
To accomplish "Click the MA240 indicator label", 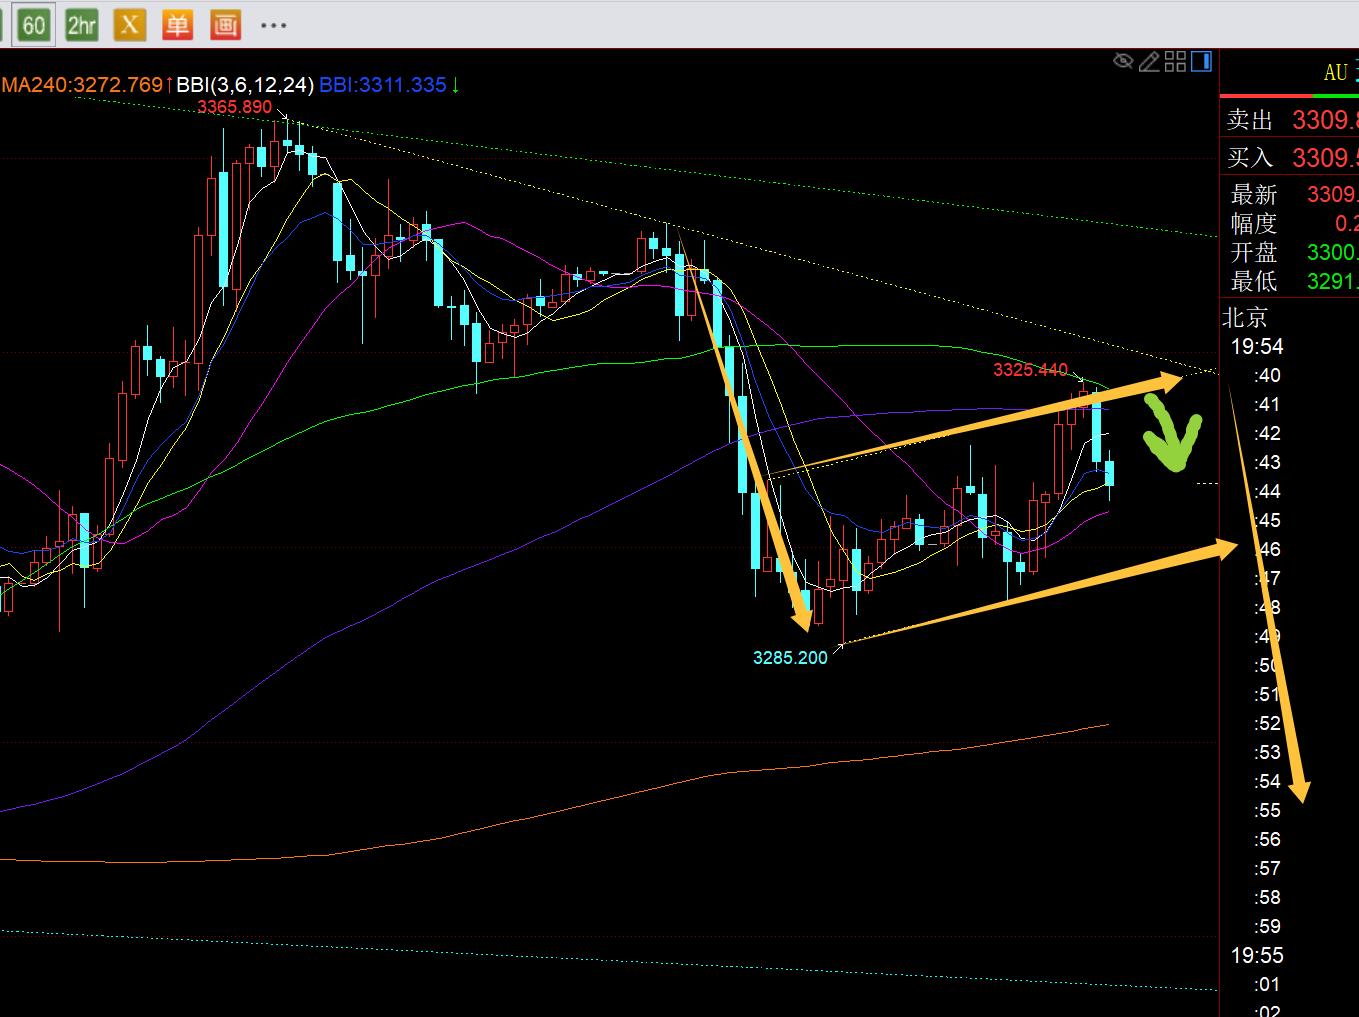I will 82,85.
